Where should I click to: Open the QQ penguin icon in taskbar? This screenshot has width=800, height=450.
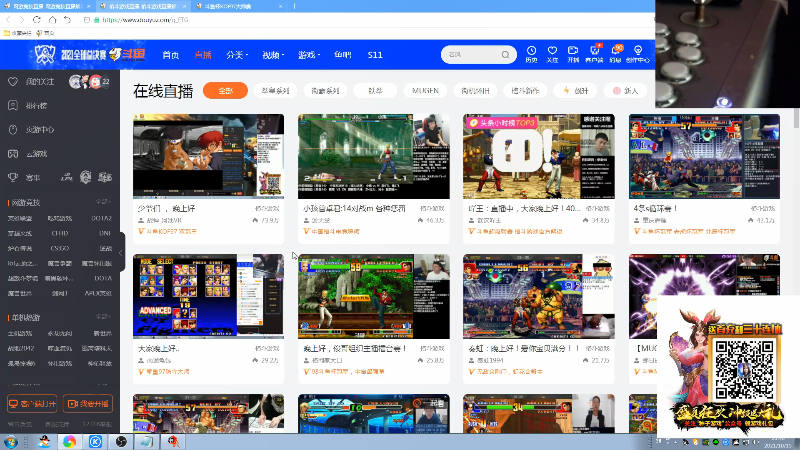44,441
